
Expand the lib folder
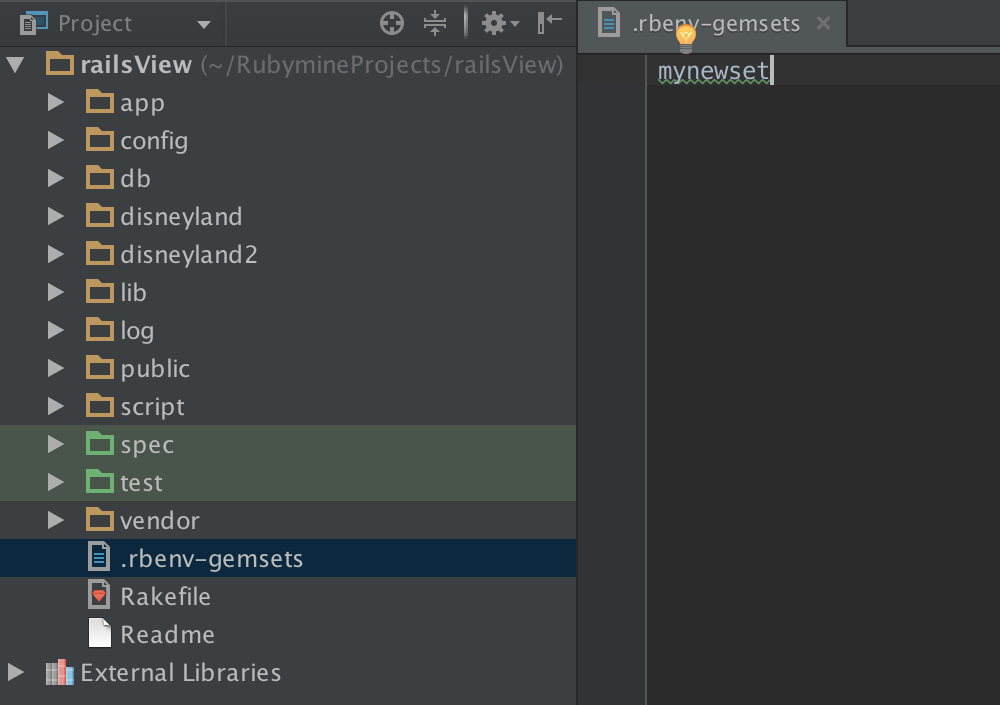[x=56, y=292]
